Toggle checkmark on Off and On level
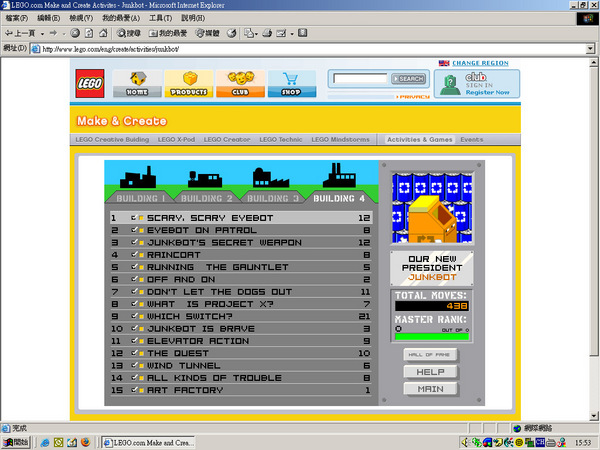Image resolution: width=600 pixels, height=450 pixels. (x=134, y=279)
